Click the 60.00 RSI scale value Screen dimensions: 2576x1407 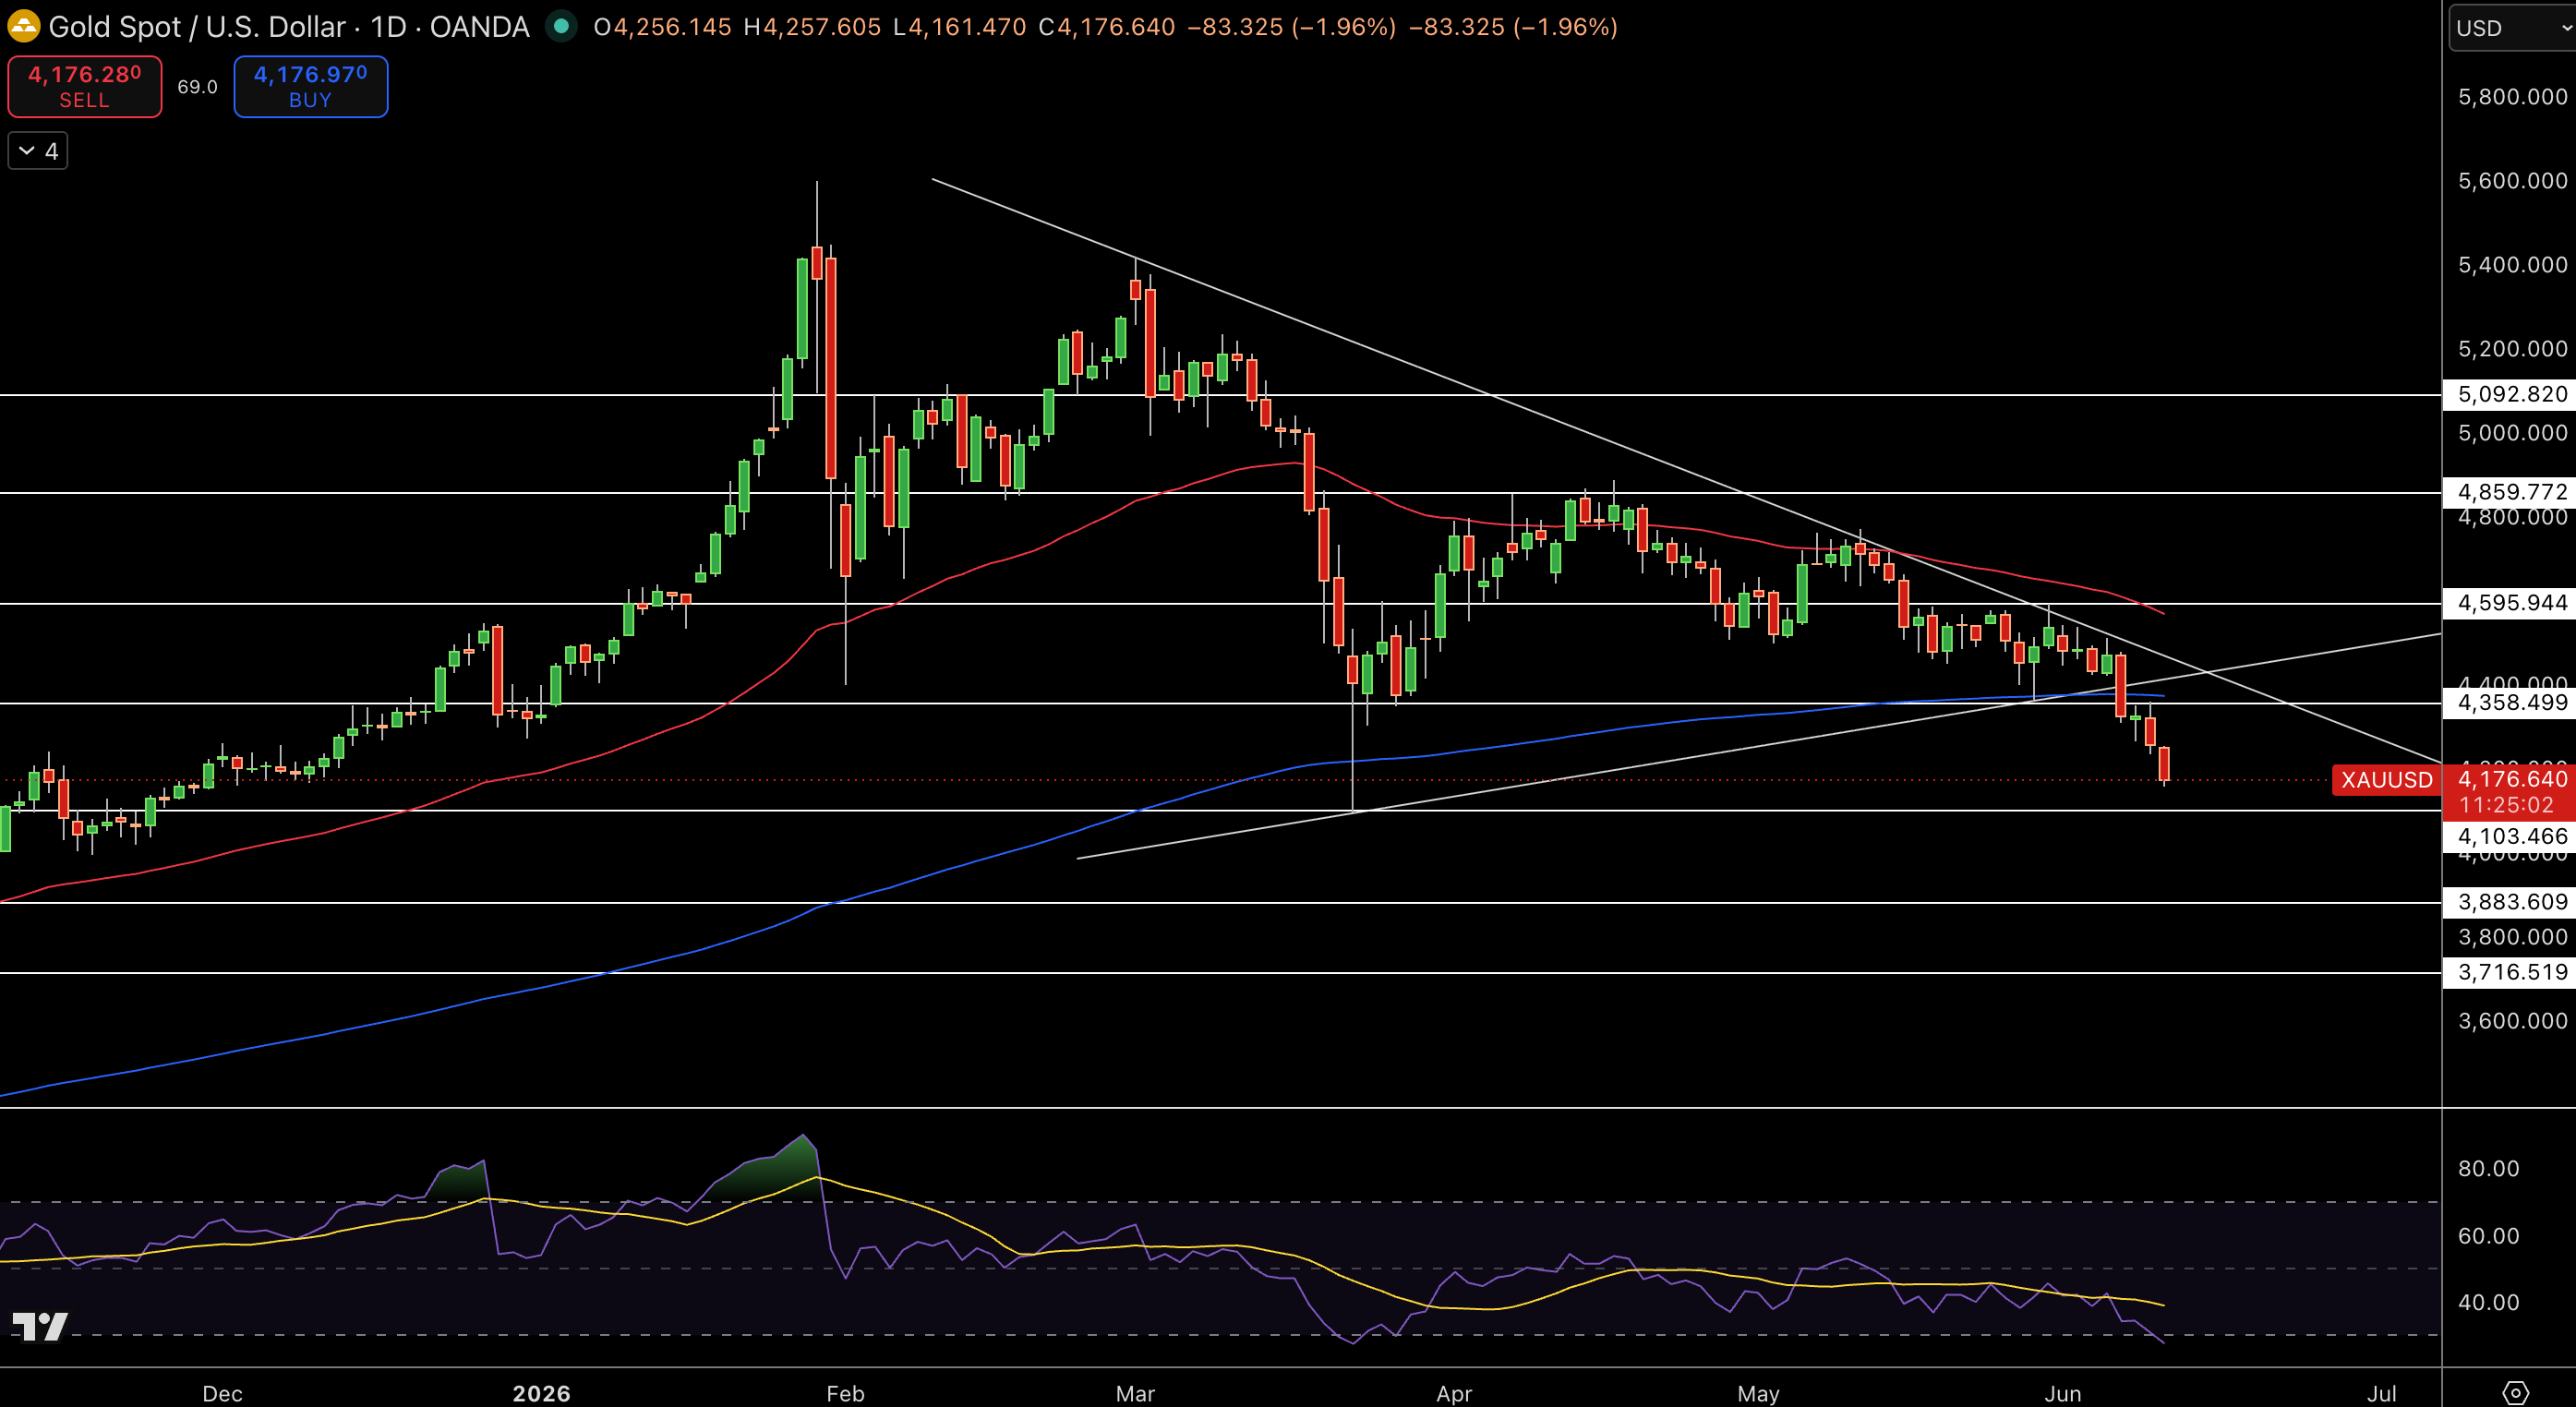(2488, 1236)
